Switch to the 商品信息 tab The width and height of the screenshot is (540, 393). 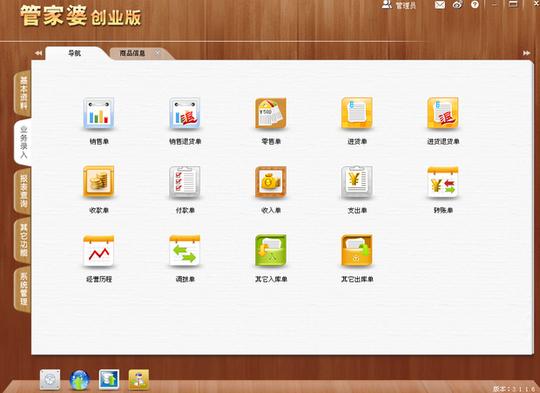click(x=132, y=53)
